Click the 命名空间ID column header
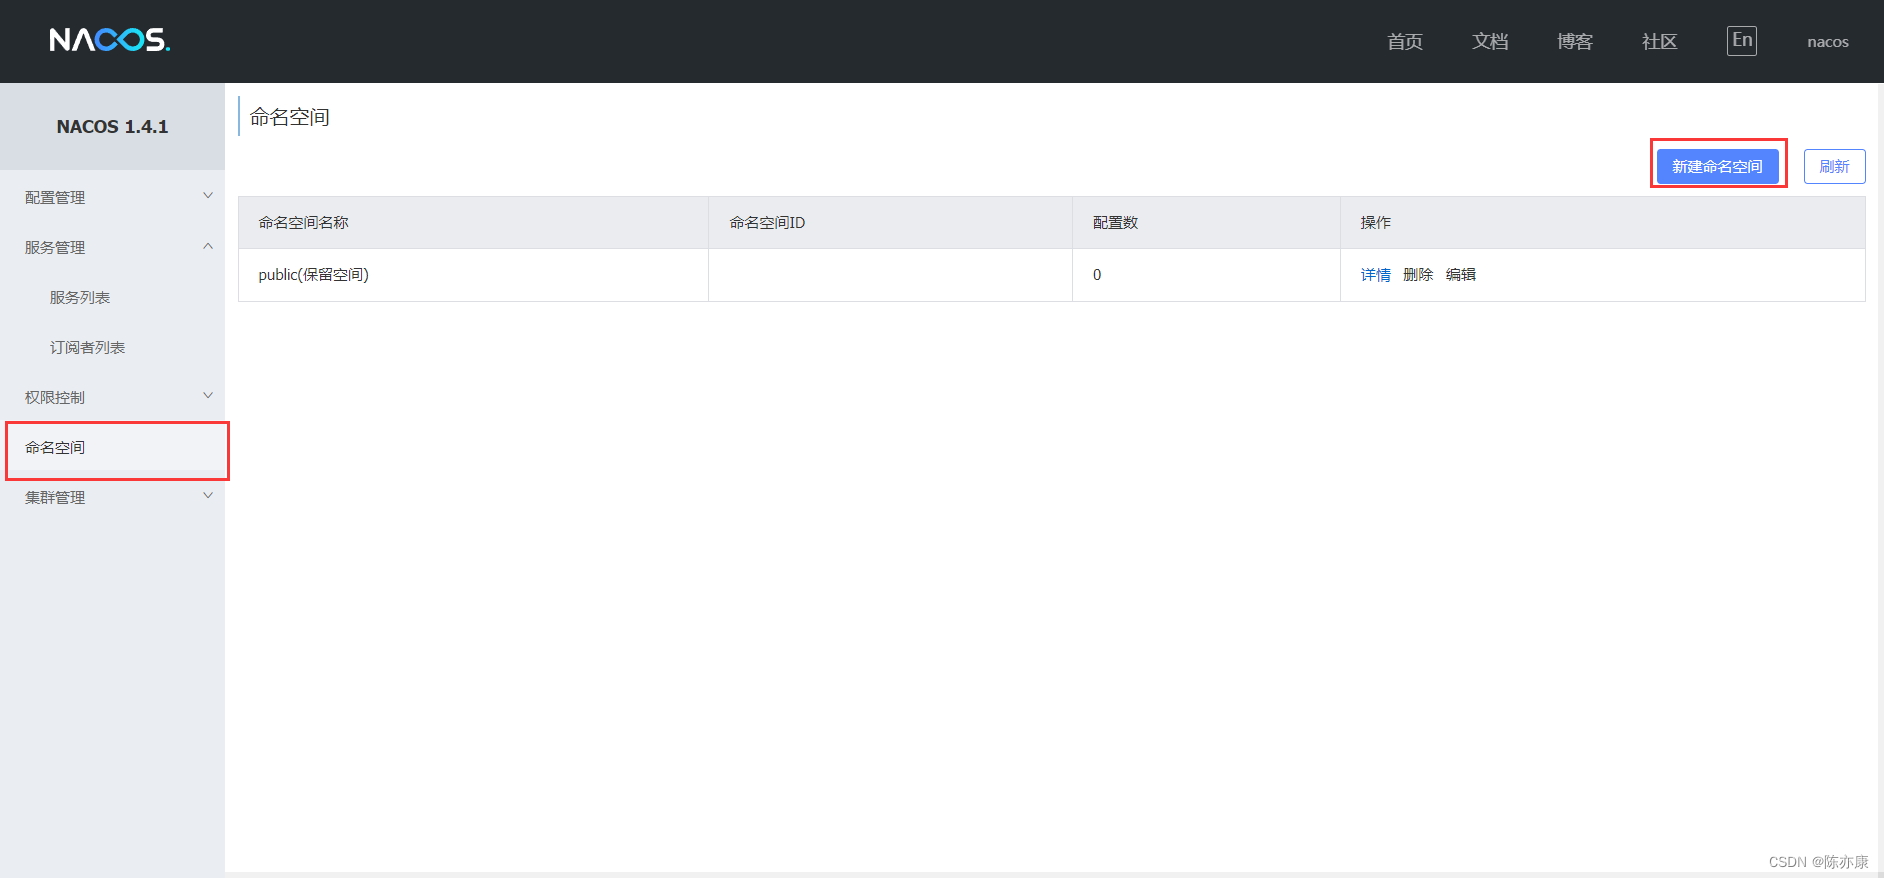This screenshot has width=1884, height=878. click(890, 222)
